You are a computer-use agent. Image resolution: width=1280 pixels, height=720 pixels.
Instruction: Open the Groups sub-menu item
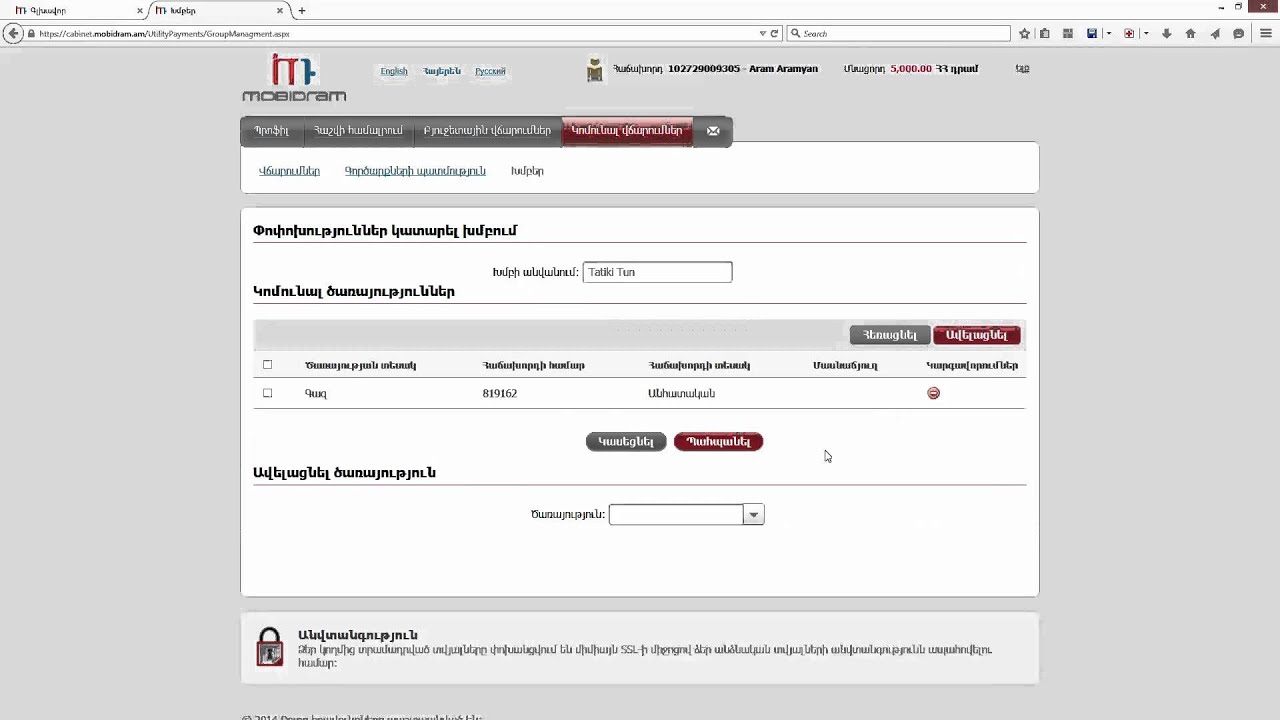tap(527, 171)
